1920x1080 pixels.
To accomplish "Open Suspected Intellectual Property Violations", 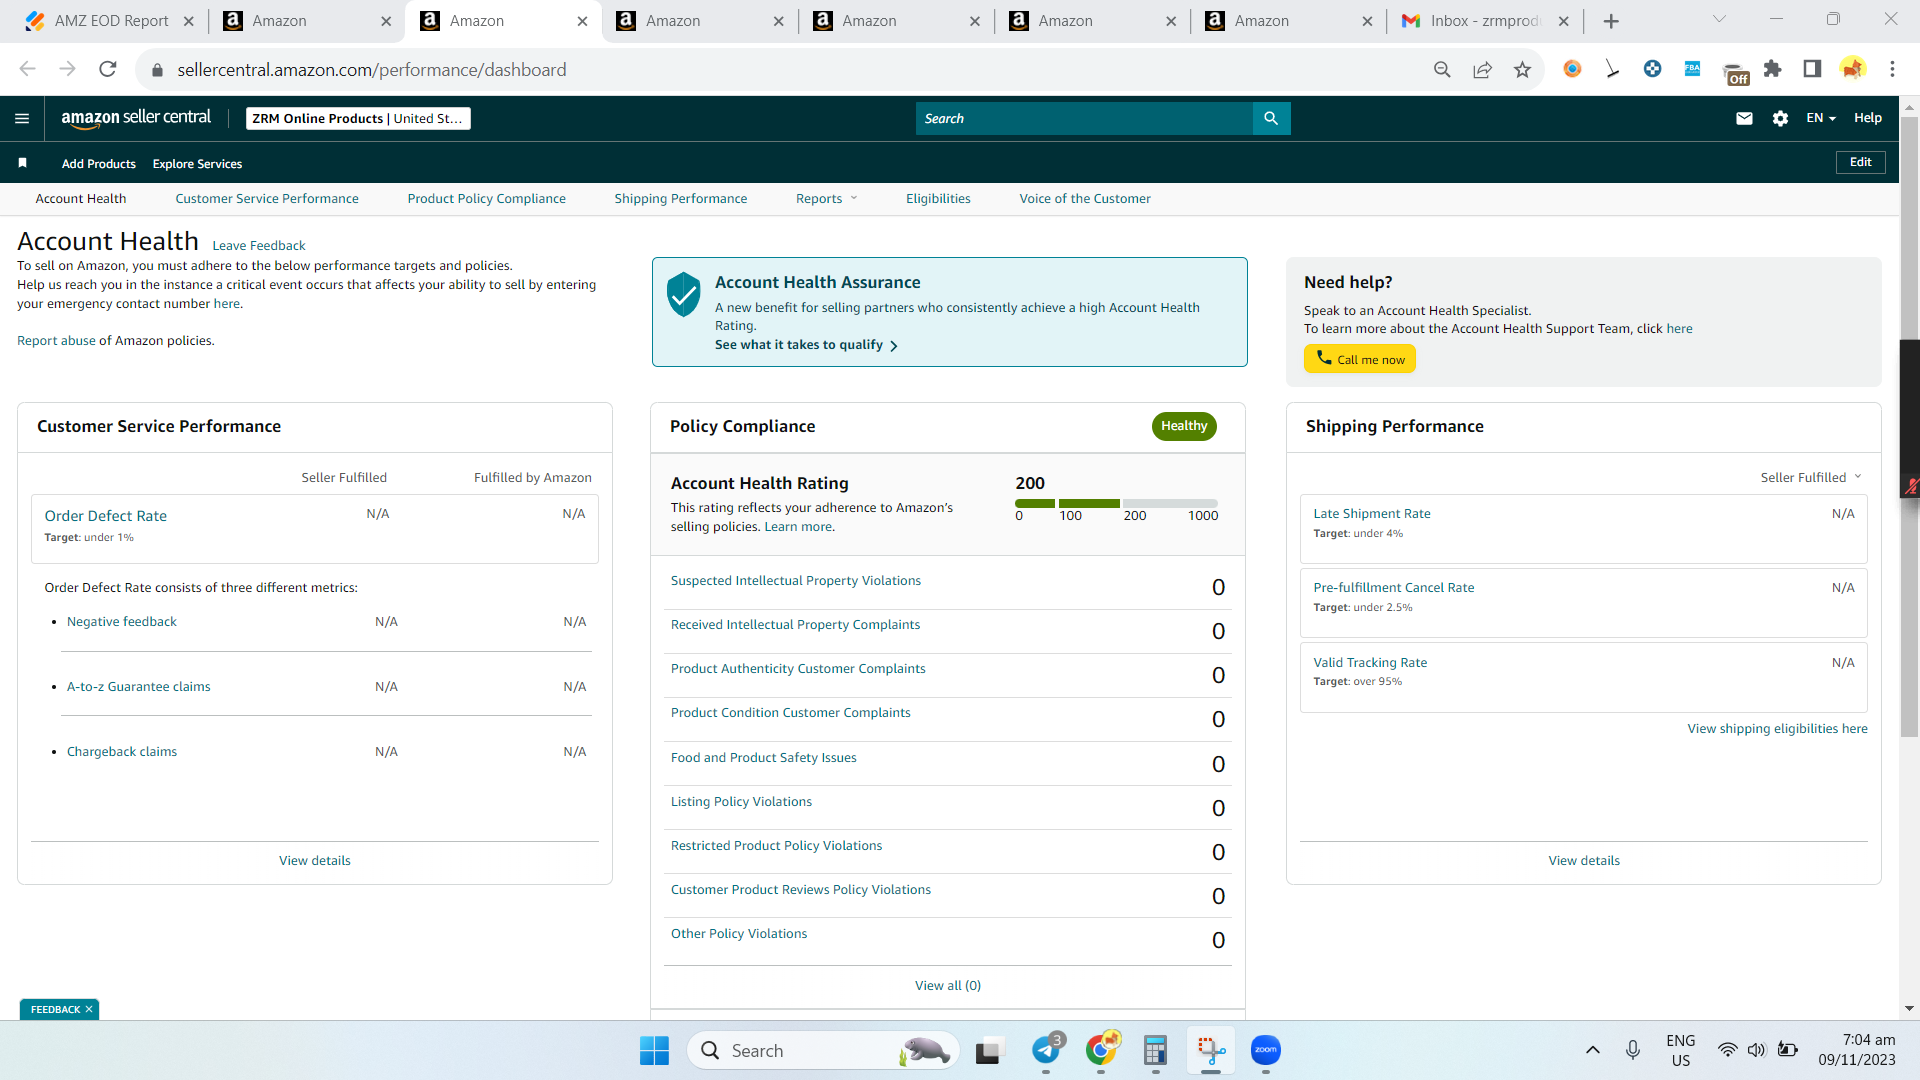I will tap(796, 580).
